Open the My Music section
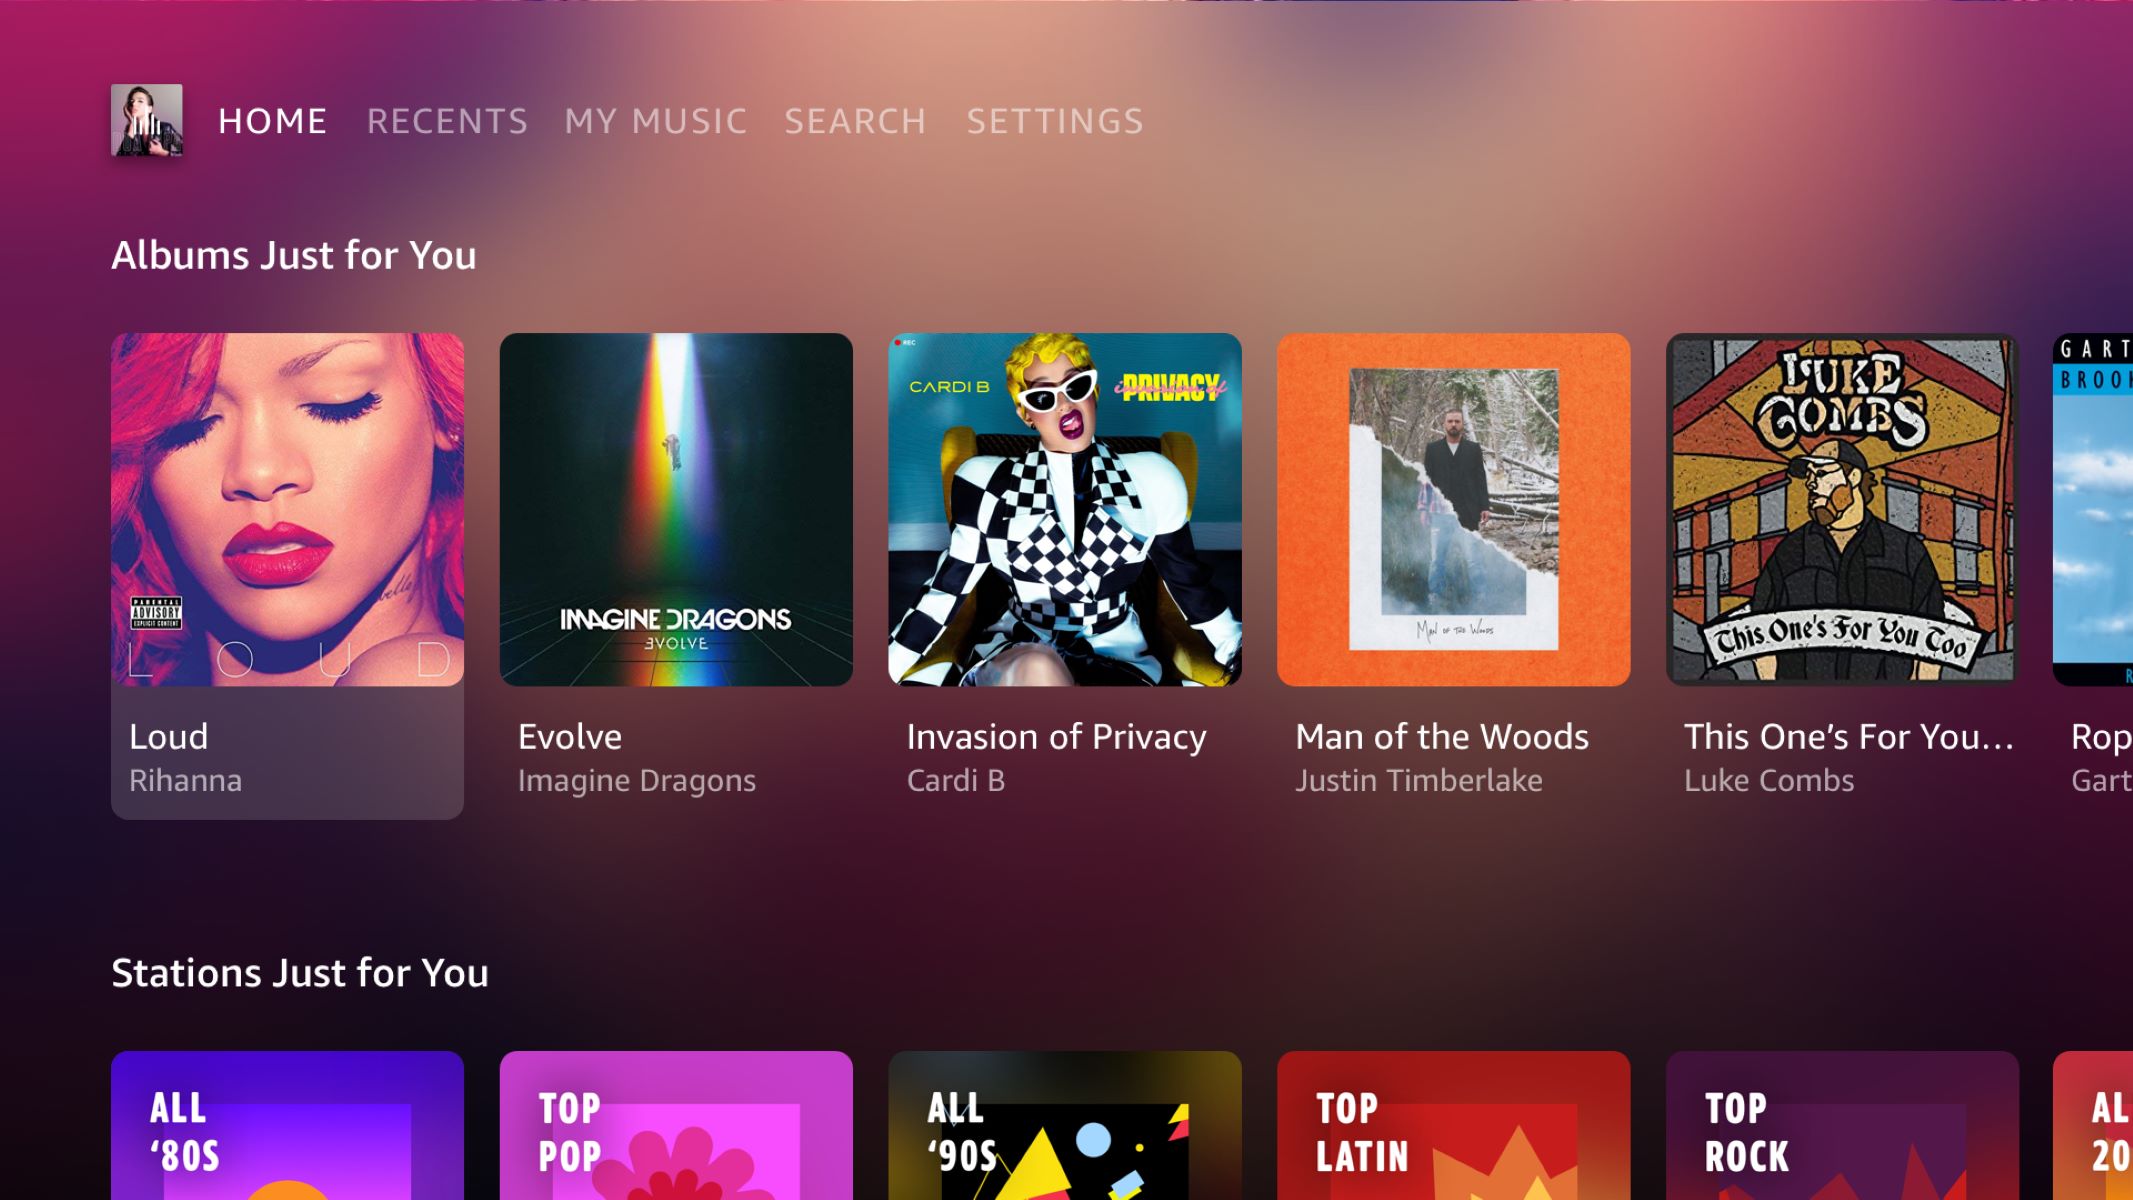 click(653, 120)
